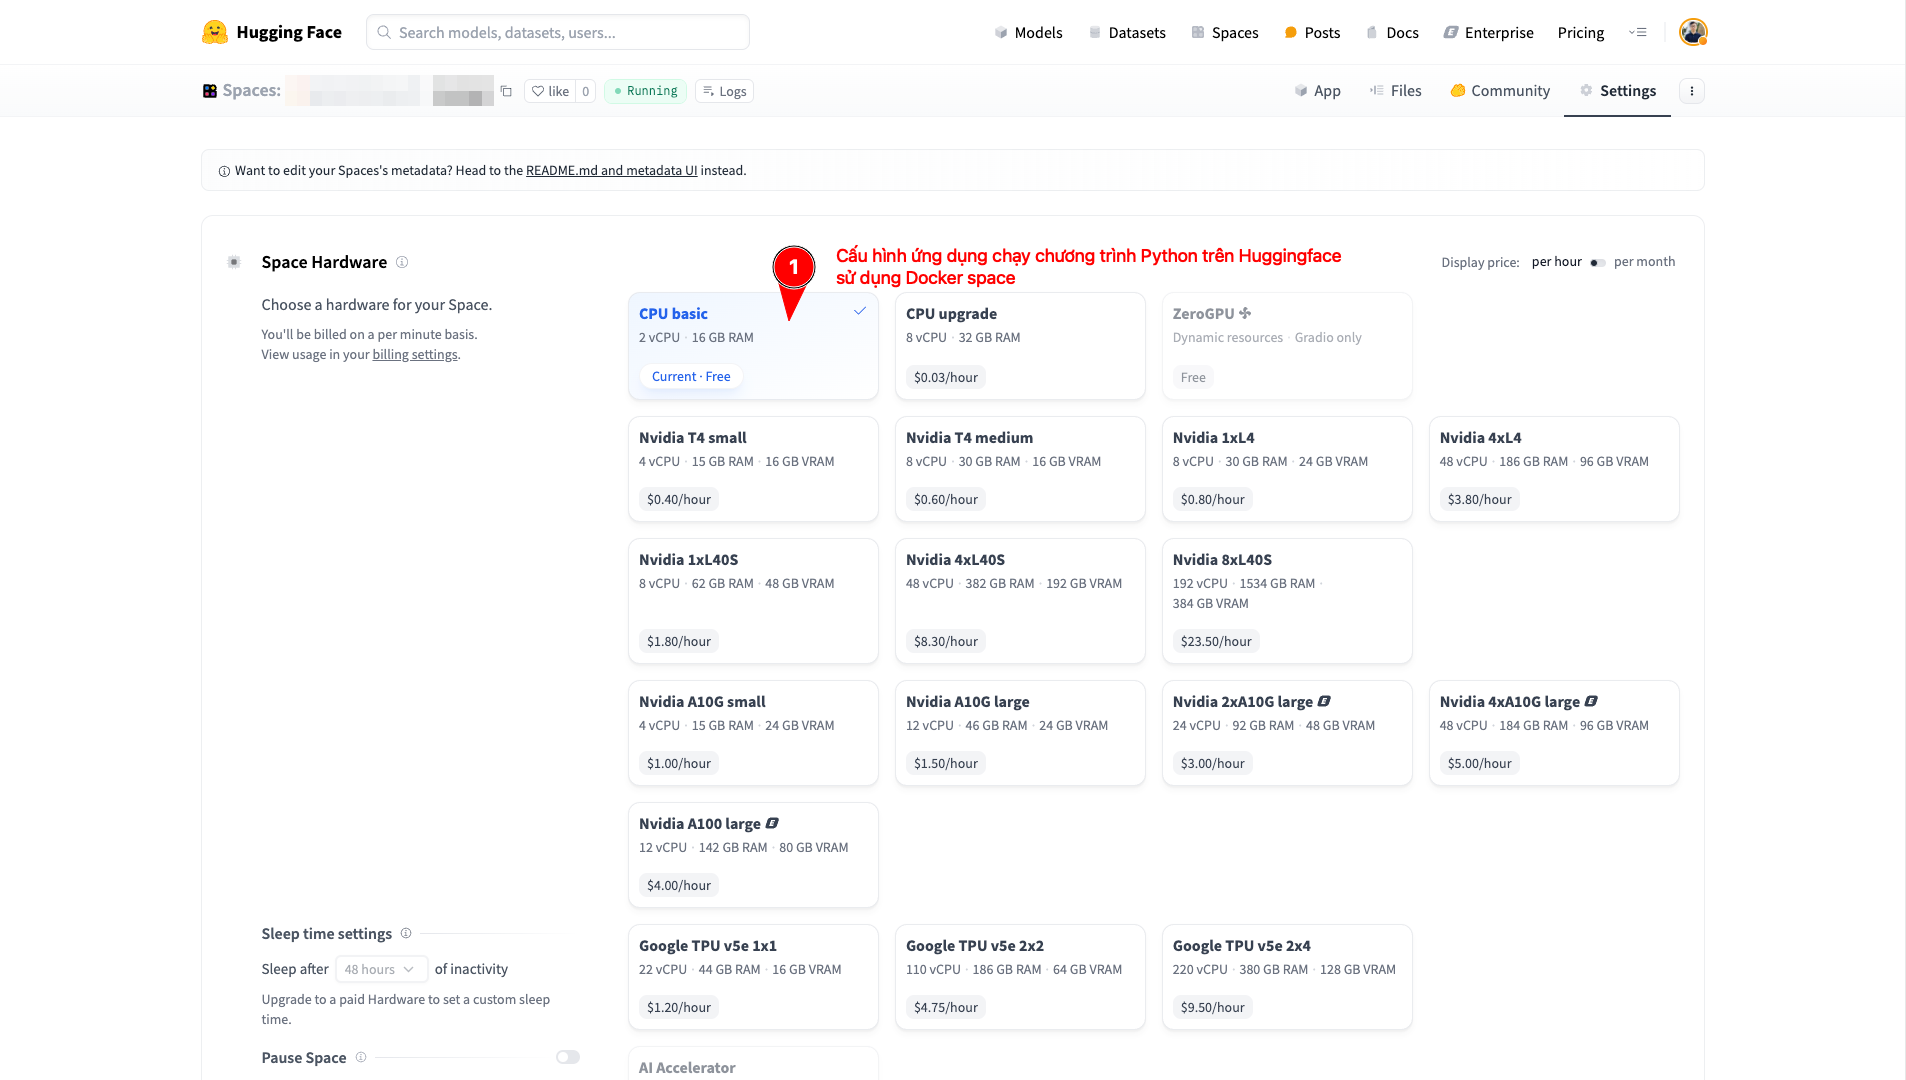Click the search models input field
This screenshot has width=1906, height=1080.
pyautogui.click(x=558, y=32)
